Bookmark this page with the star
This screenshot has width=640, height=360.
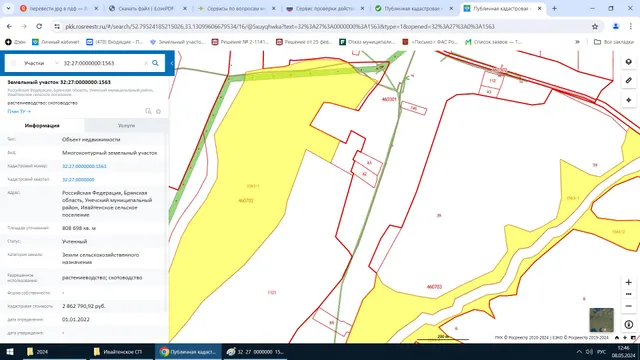[x=595, y=27]
